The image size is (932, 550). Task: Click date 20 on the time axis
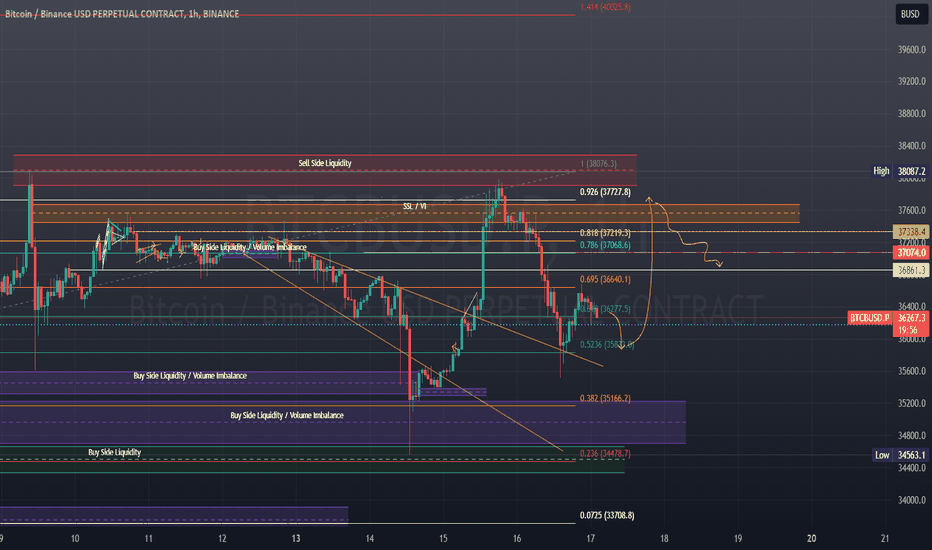click(811, 539)
